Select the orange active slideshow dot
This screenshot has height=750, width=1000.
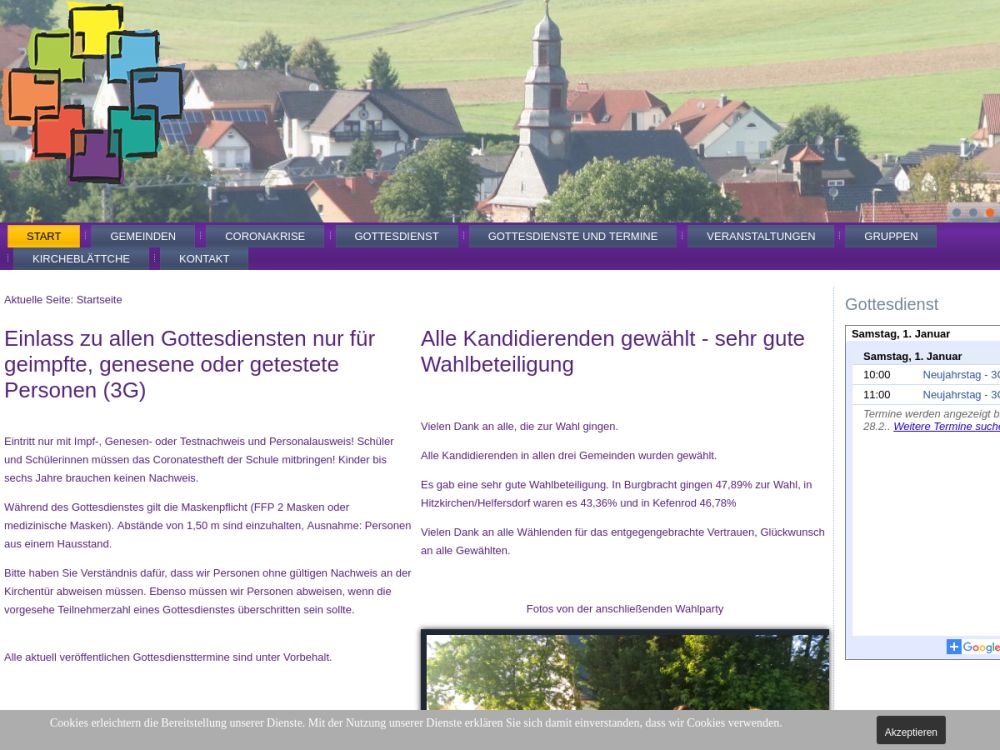click(x=989, y=212)
